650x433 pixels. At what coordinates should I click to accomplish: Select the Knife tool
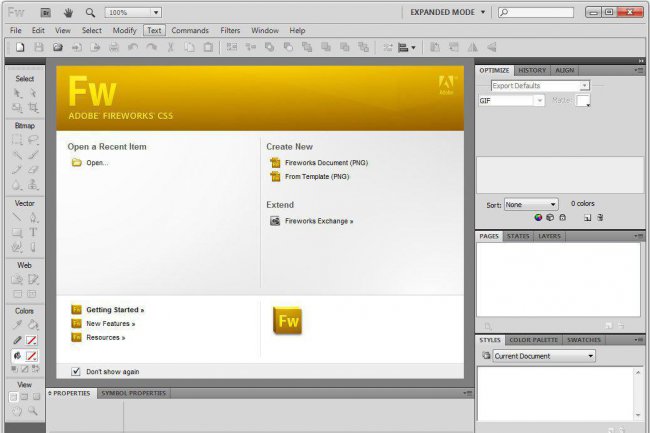tap(33, 247)
